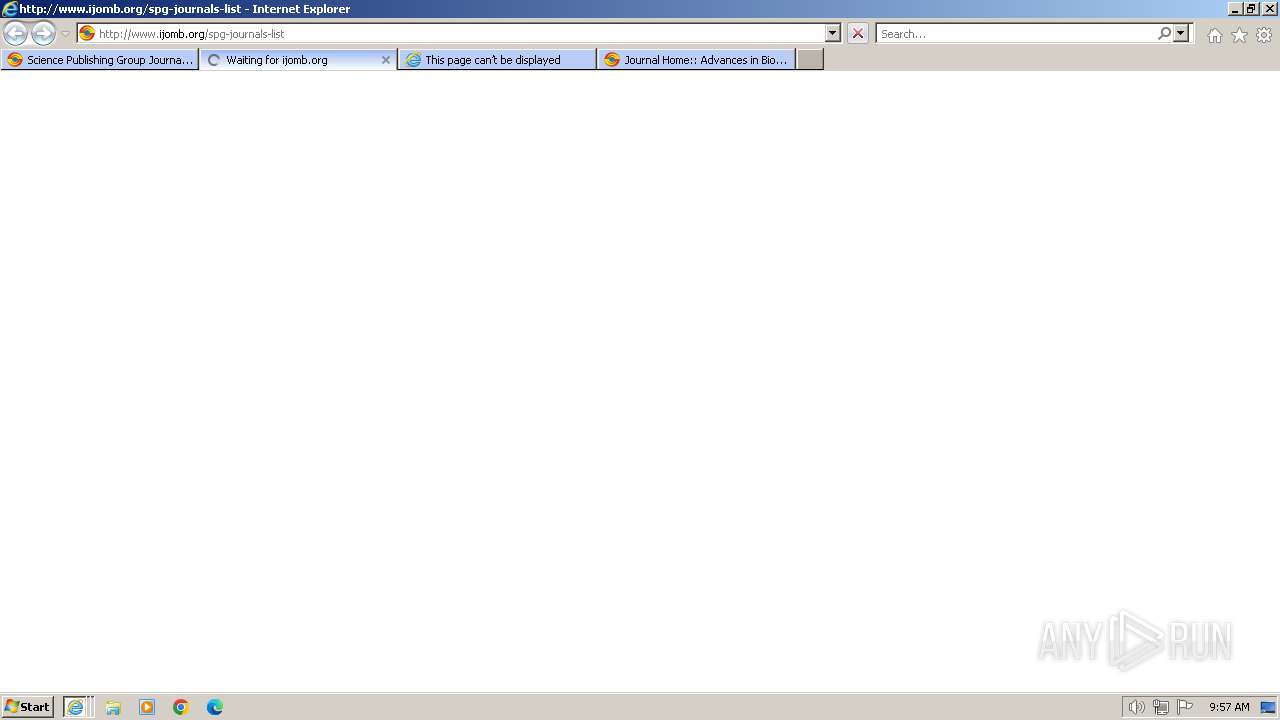The width and height of the screenshot is (1280, 720).
Task: Open Action Center flag icon
Action: (1185, 707)
